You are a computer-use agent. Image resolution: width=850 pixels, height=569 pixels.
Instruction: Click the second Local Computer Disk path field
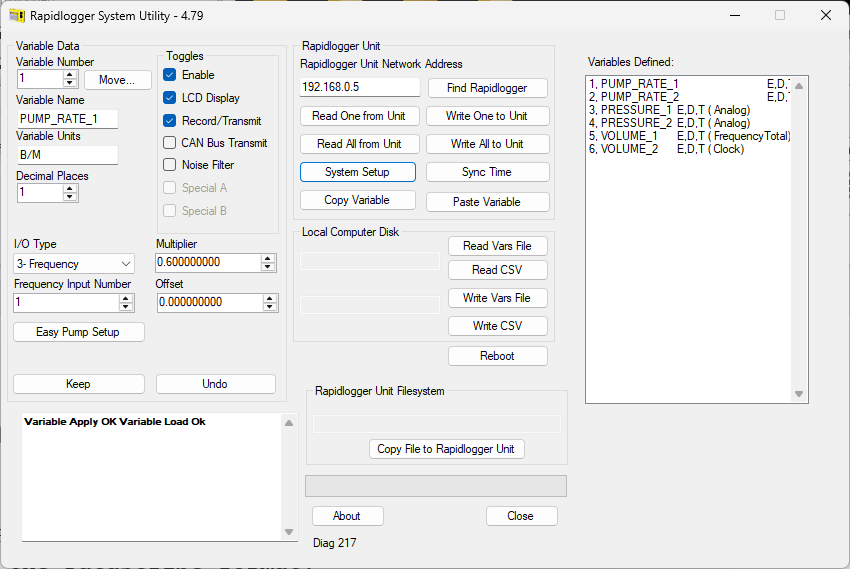[x=370, y=305]
